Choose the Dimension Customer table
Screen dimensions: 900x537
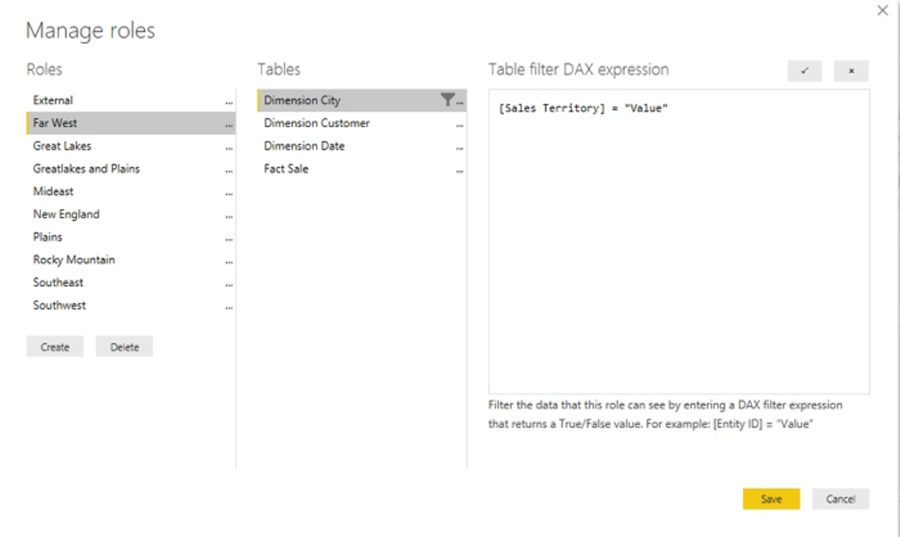click(x=317, y=123)
